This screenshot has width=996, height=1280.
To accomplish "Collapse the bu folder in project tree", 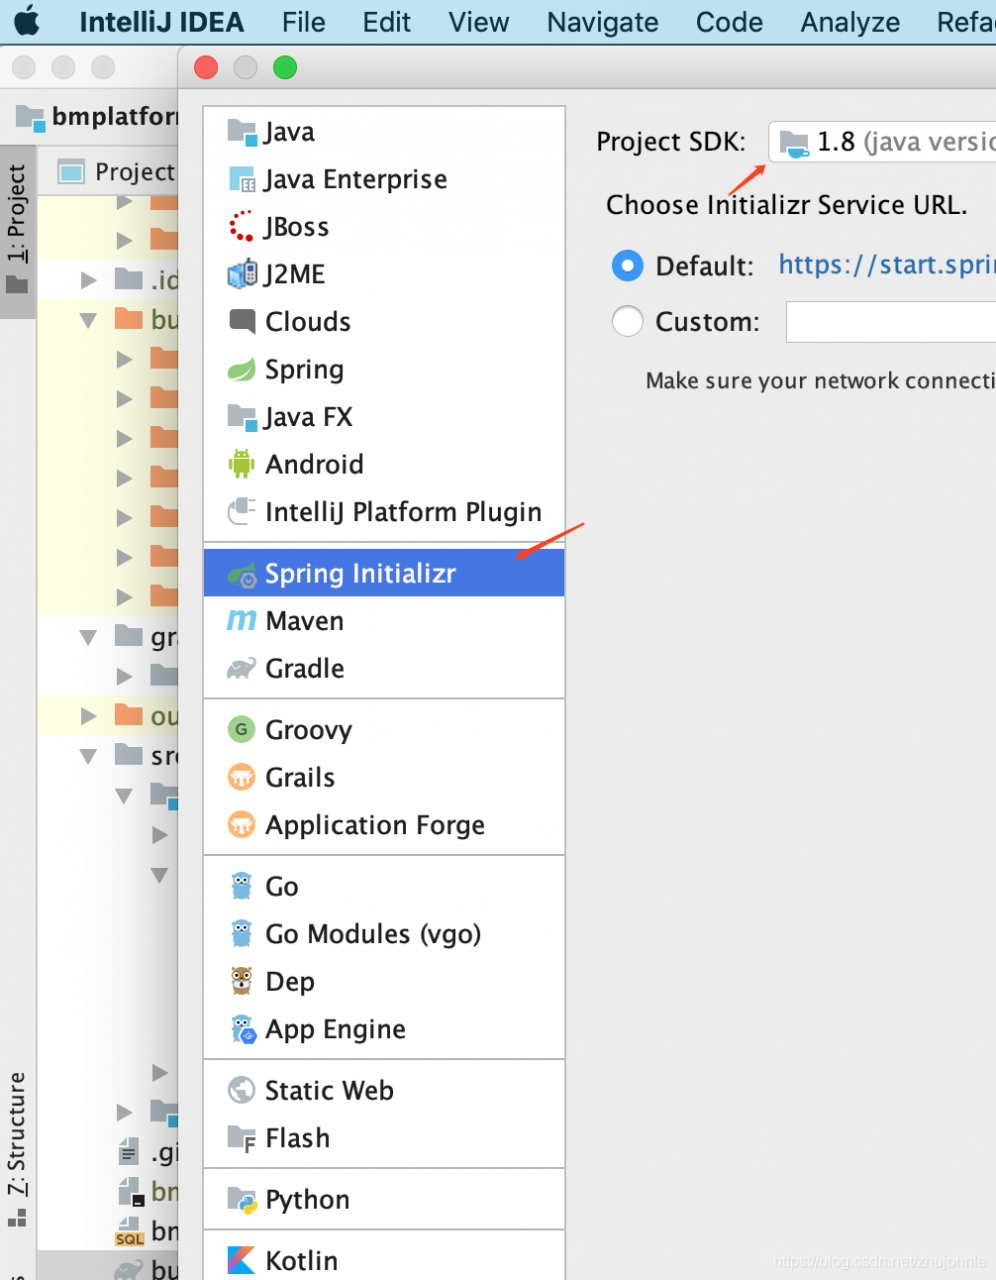I will coord(89,320).
